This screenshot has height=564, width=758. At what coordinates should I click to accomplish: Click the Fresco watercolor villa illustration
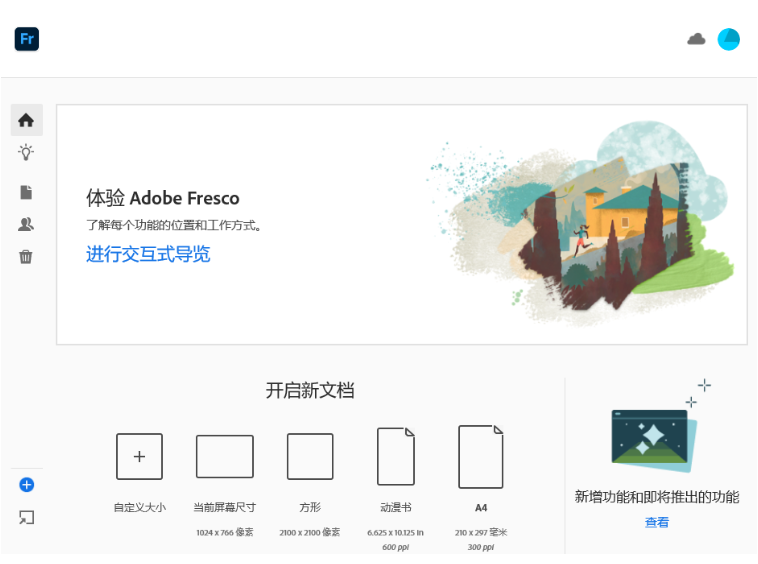pyautogui.click(x=580, y=223)
